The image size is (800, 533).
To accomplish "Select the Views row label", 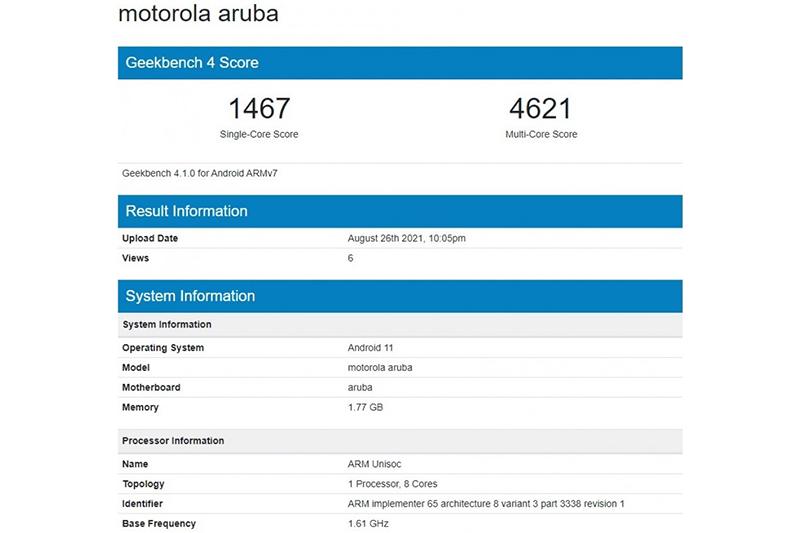I will tap(135, 258).
